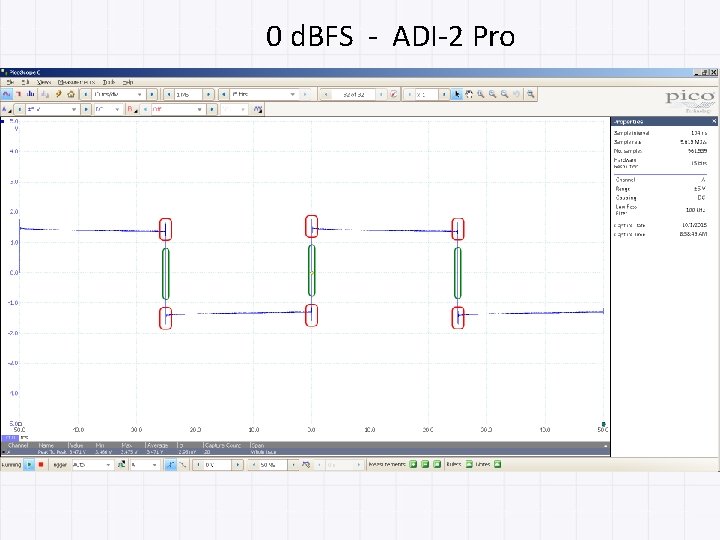This screenshot has width=720, height=540.
Task: Toggle falling edge trigger
Action: [182, 465]
